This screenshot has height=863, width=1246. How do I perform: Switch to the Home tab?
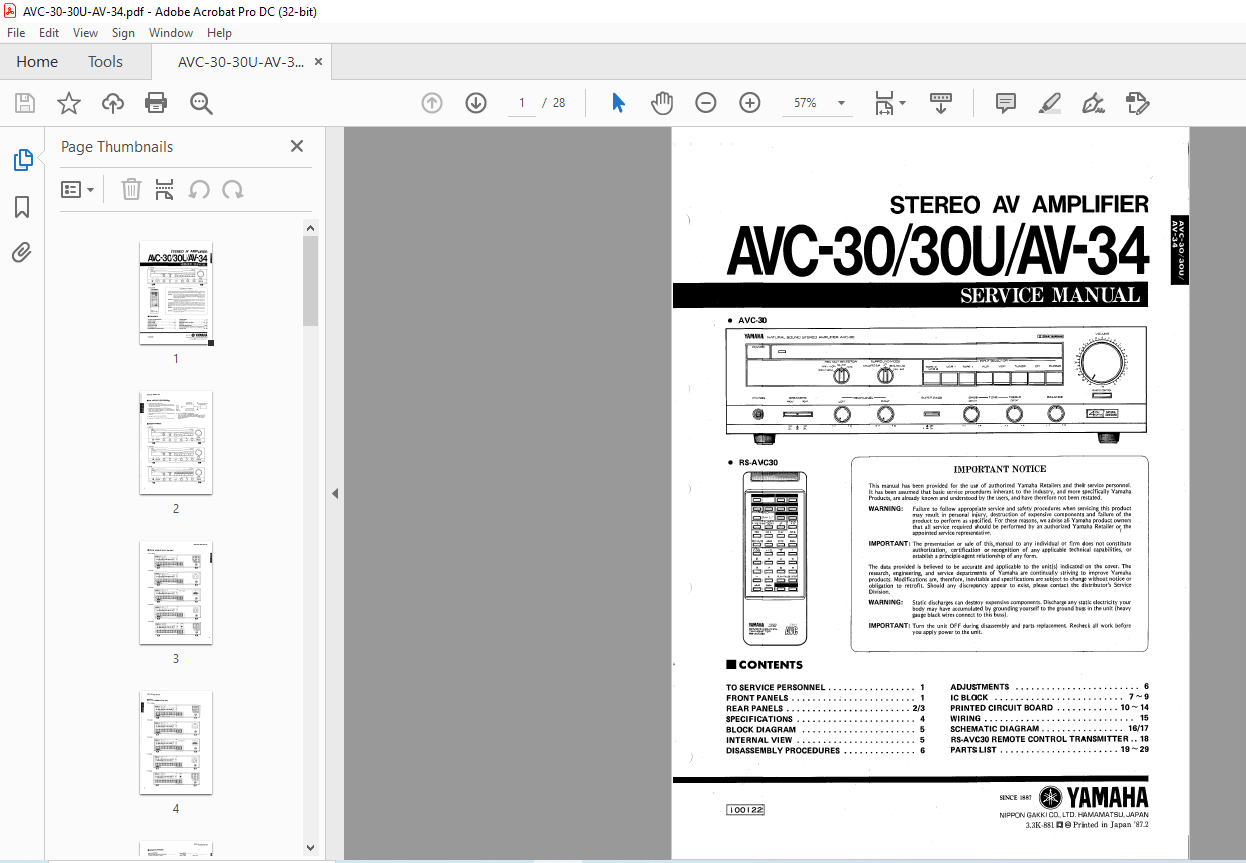click(37, 62)
